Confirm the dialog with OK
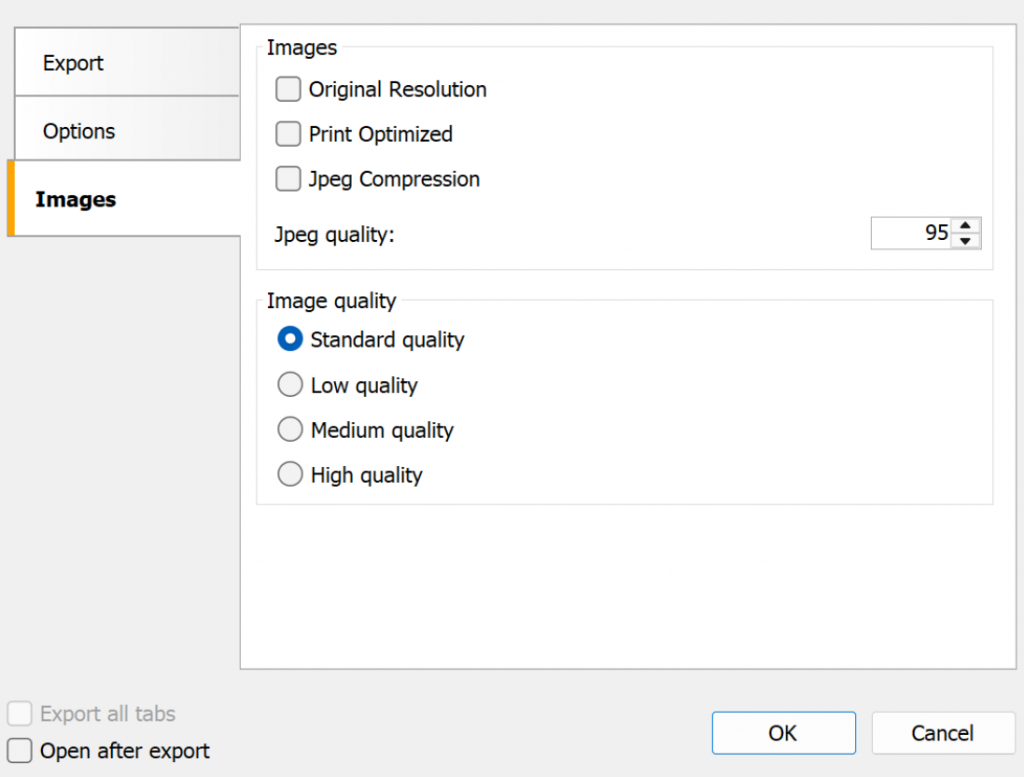The height and width of the screenshot is (777, 1024). (x=783, y=733)
